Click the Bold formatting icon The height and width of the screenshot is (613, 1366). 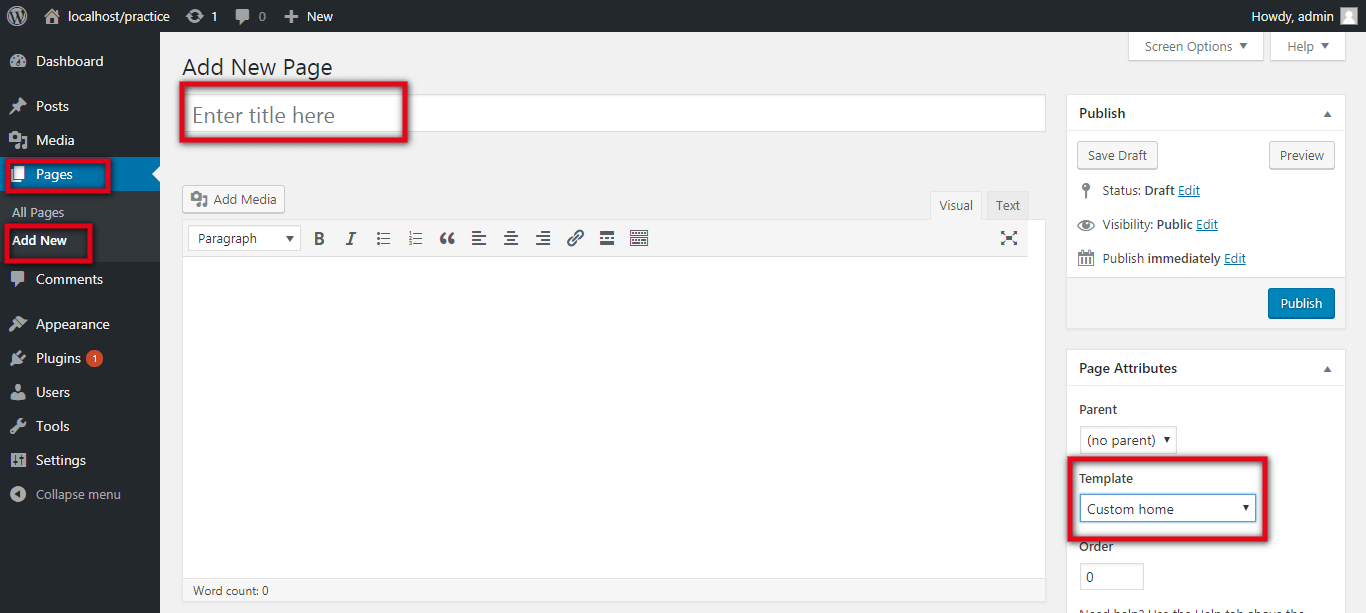tap(319, 239)
